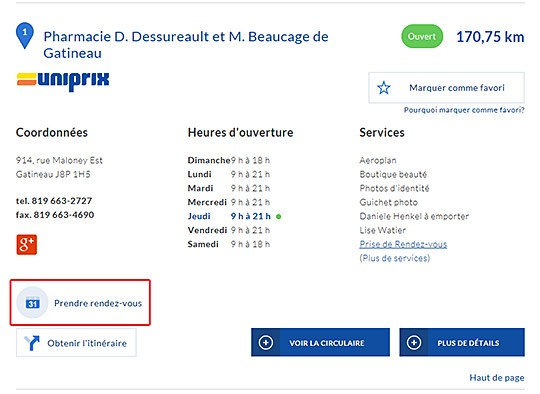The width and height of the screenshot is (540, 394).
Task: Click the green Ouvert status badge
Action: [x=422, y=36]
